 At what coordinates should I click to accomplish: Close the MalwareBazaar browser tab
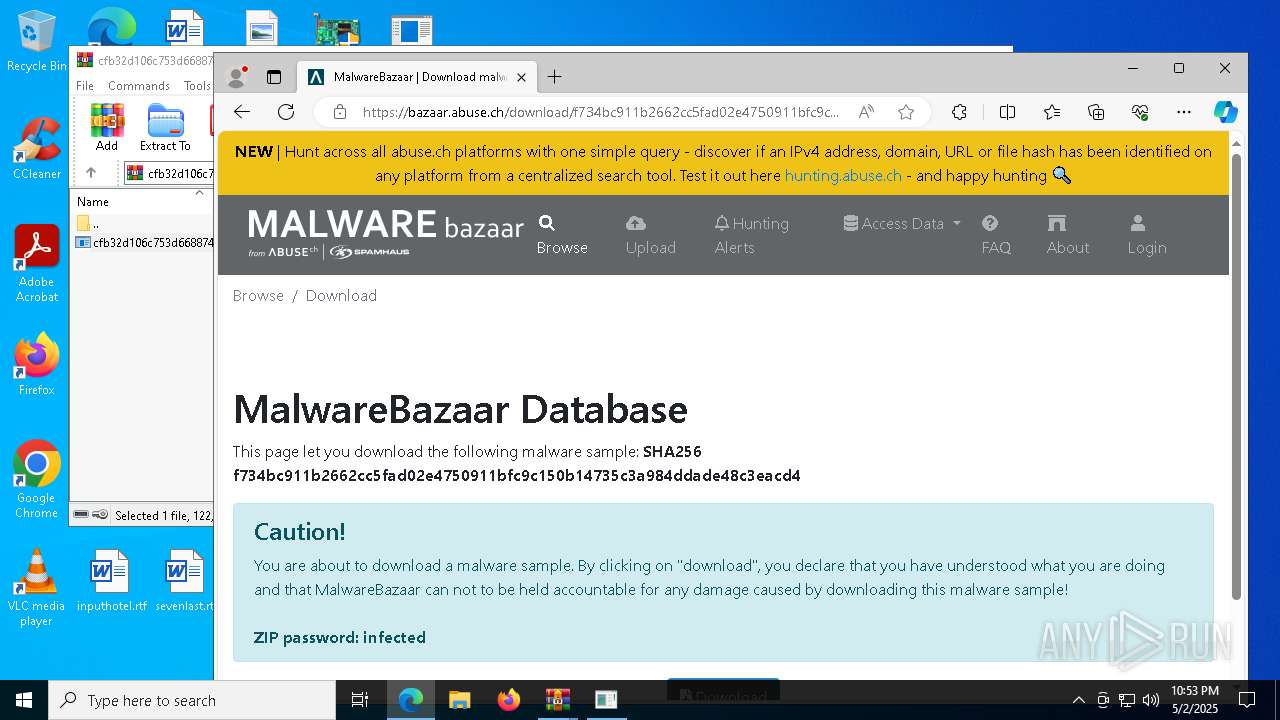pyautogui.click(x=521, y=77)
